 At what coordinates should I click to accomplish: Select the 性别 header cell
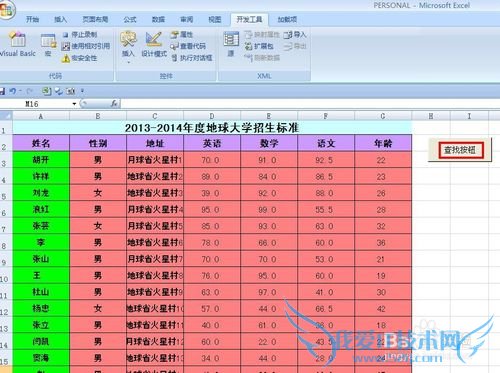point(98,143)
